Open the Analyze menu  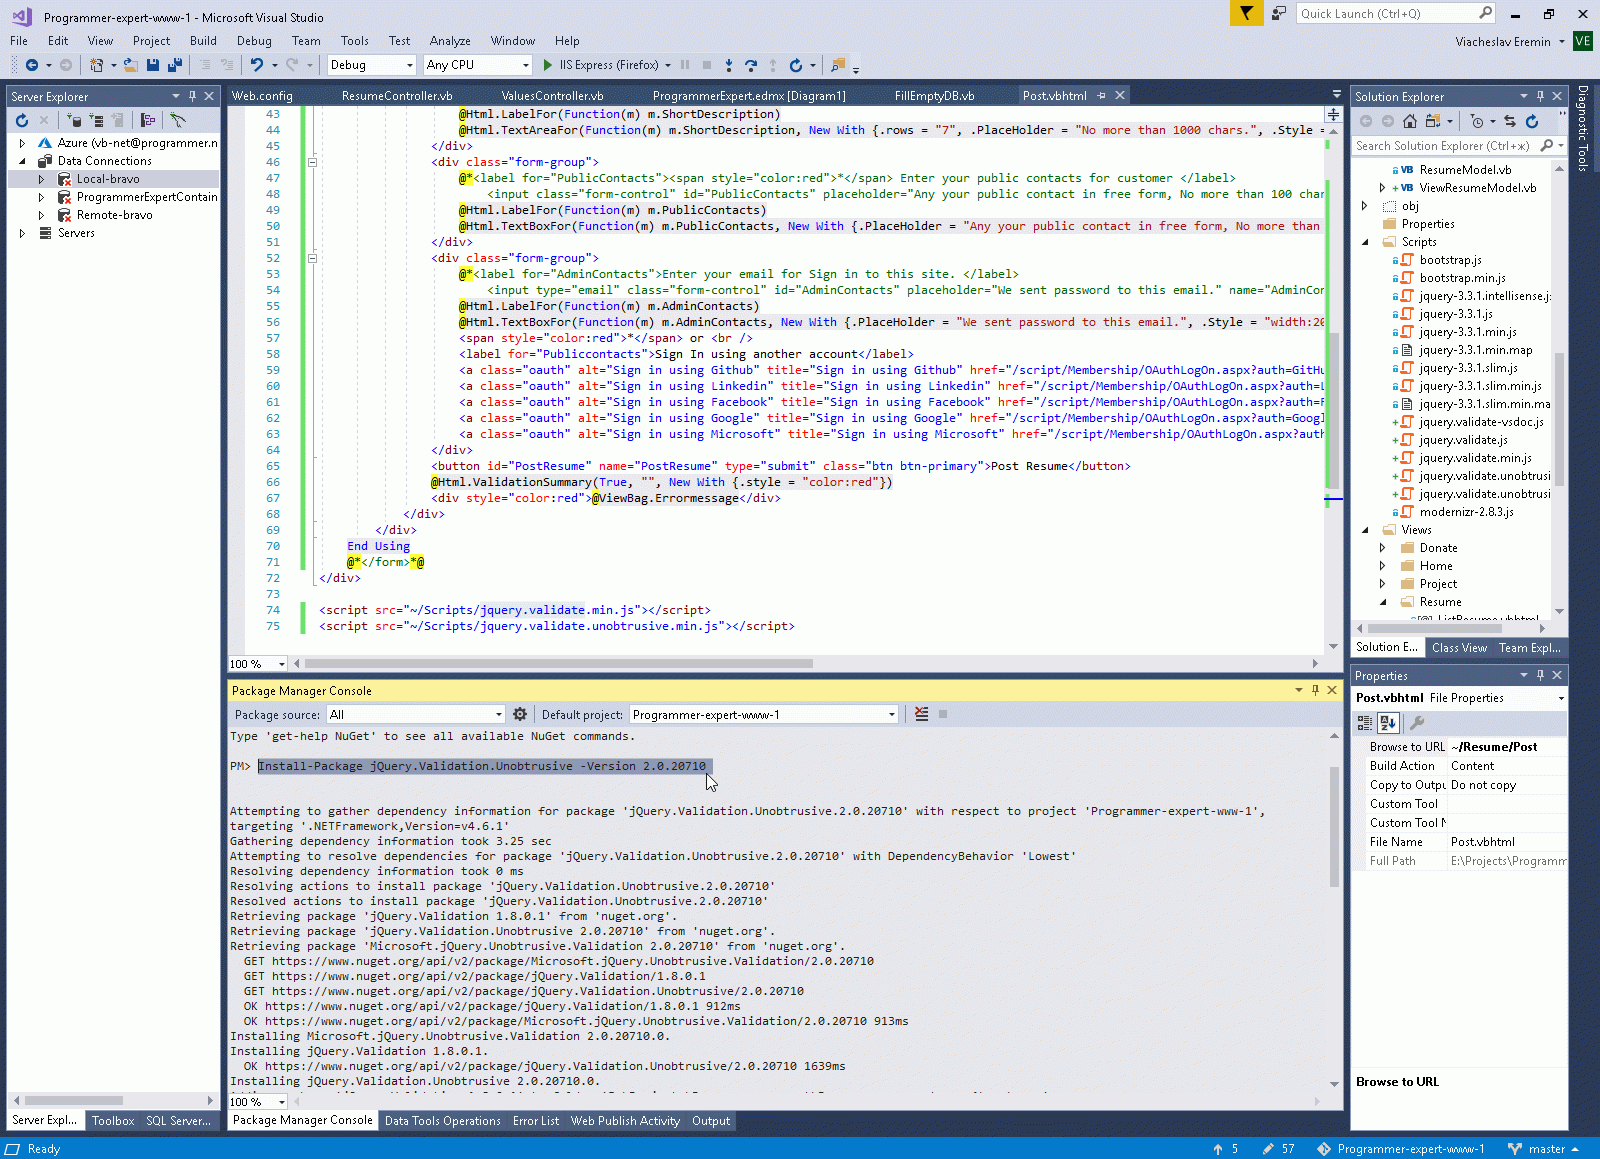(x=450, y=41)
